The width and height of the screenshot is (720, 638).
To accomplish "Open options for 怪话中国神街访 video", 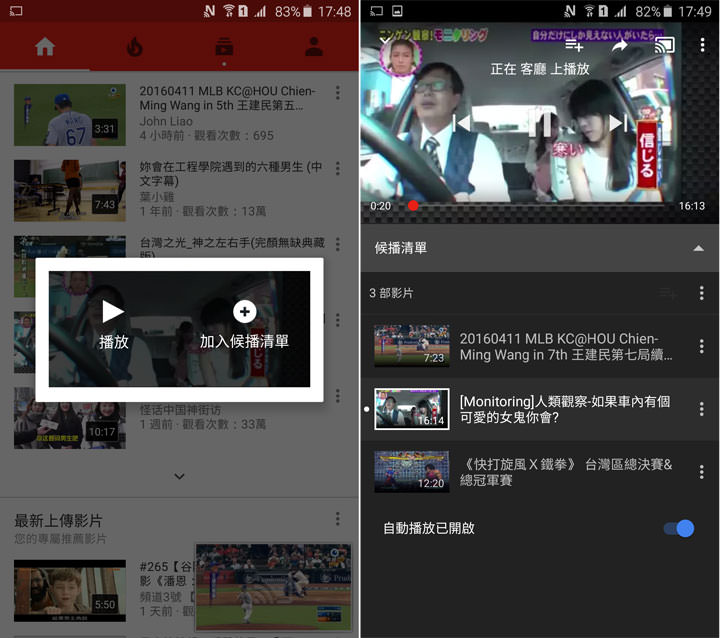I will 338,395.
